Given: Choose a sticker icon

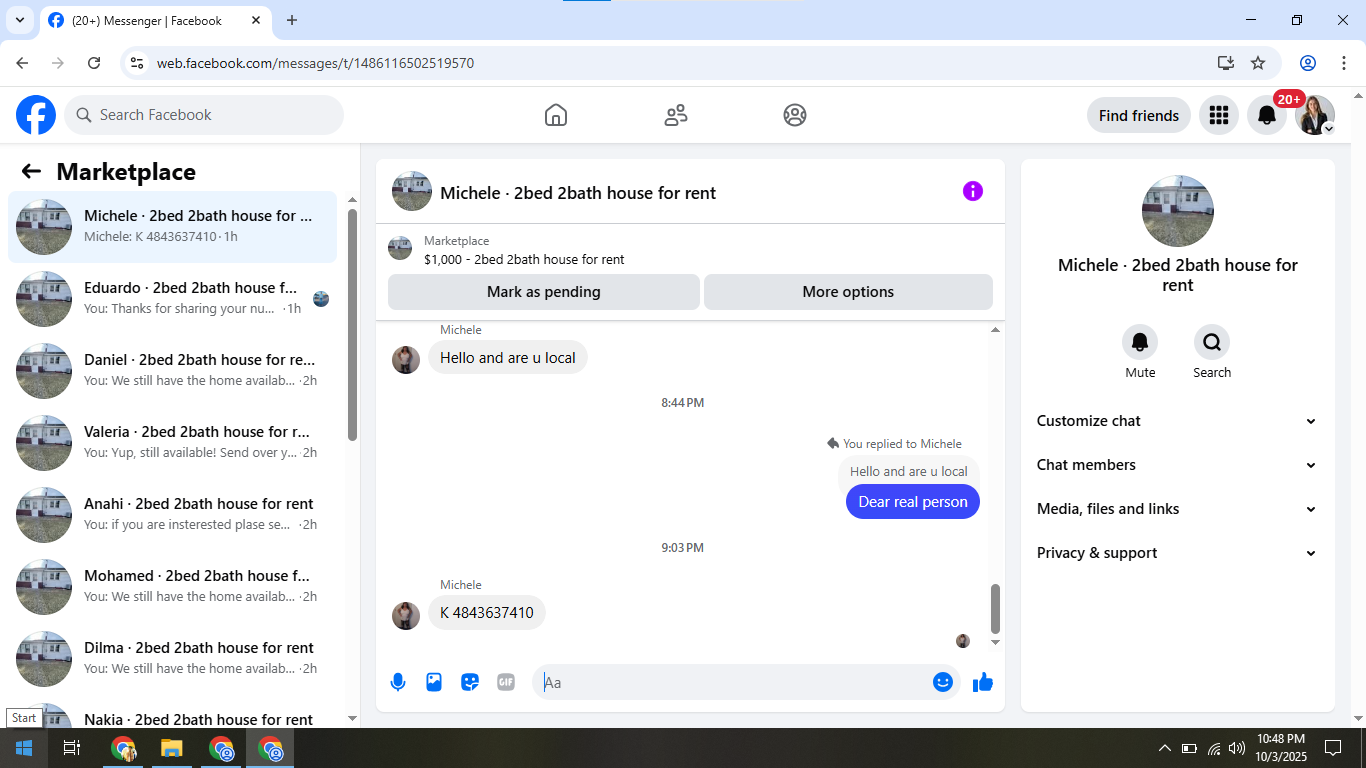Looking at the screenshot, I should (x=470, y=682).
